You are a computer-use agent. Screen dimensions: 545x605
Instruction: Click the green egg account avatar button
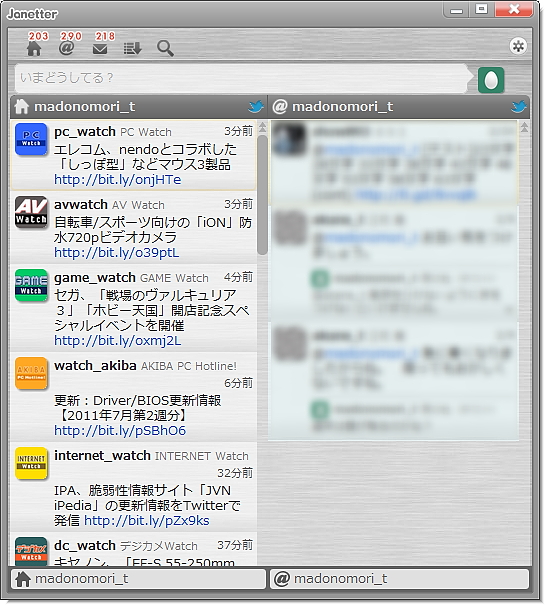[491, 80]
